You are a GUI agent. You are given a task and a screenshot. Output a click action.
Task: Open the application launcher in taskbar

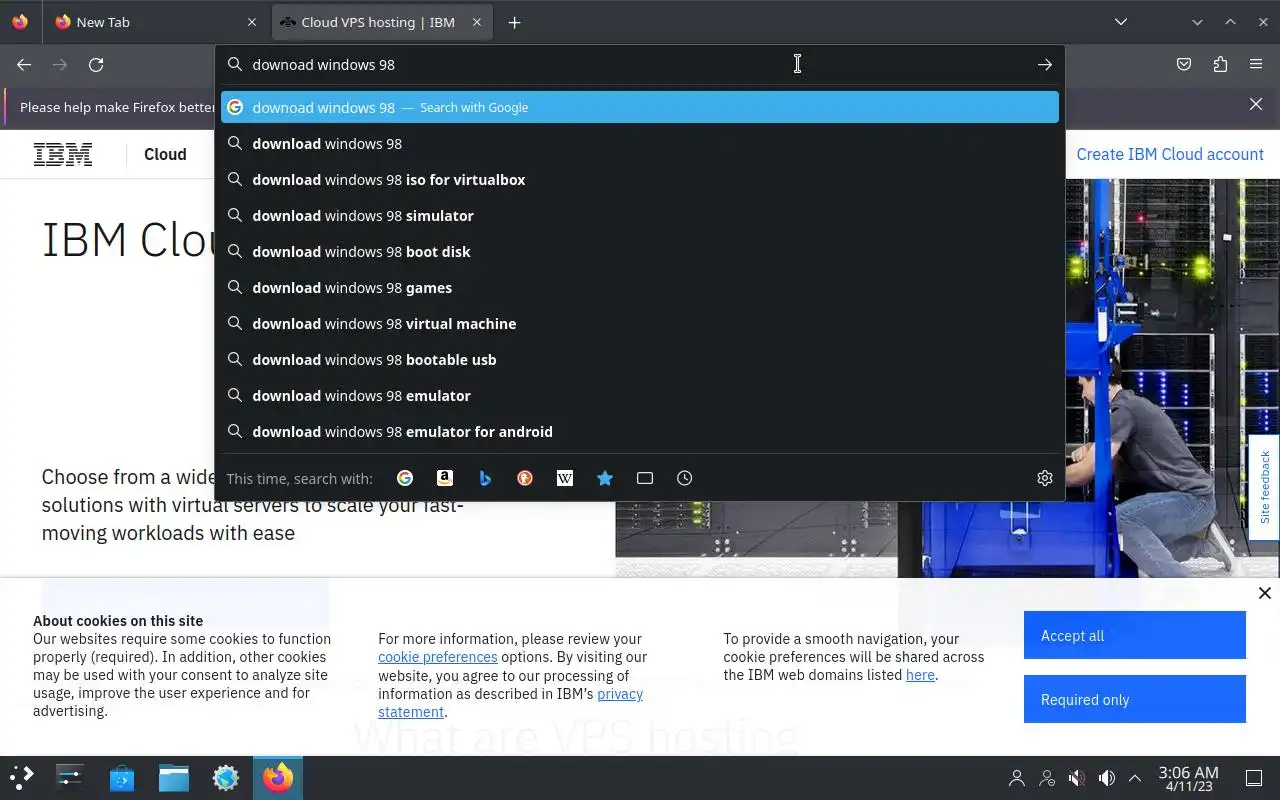click(21, 777)
